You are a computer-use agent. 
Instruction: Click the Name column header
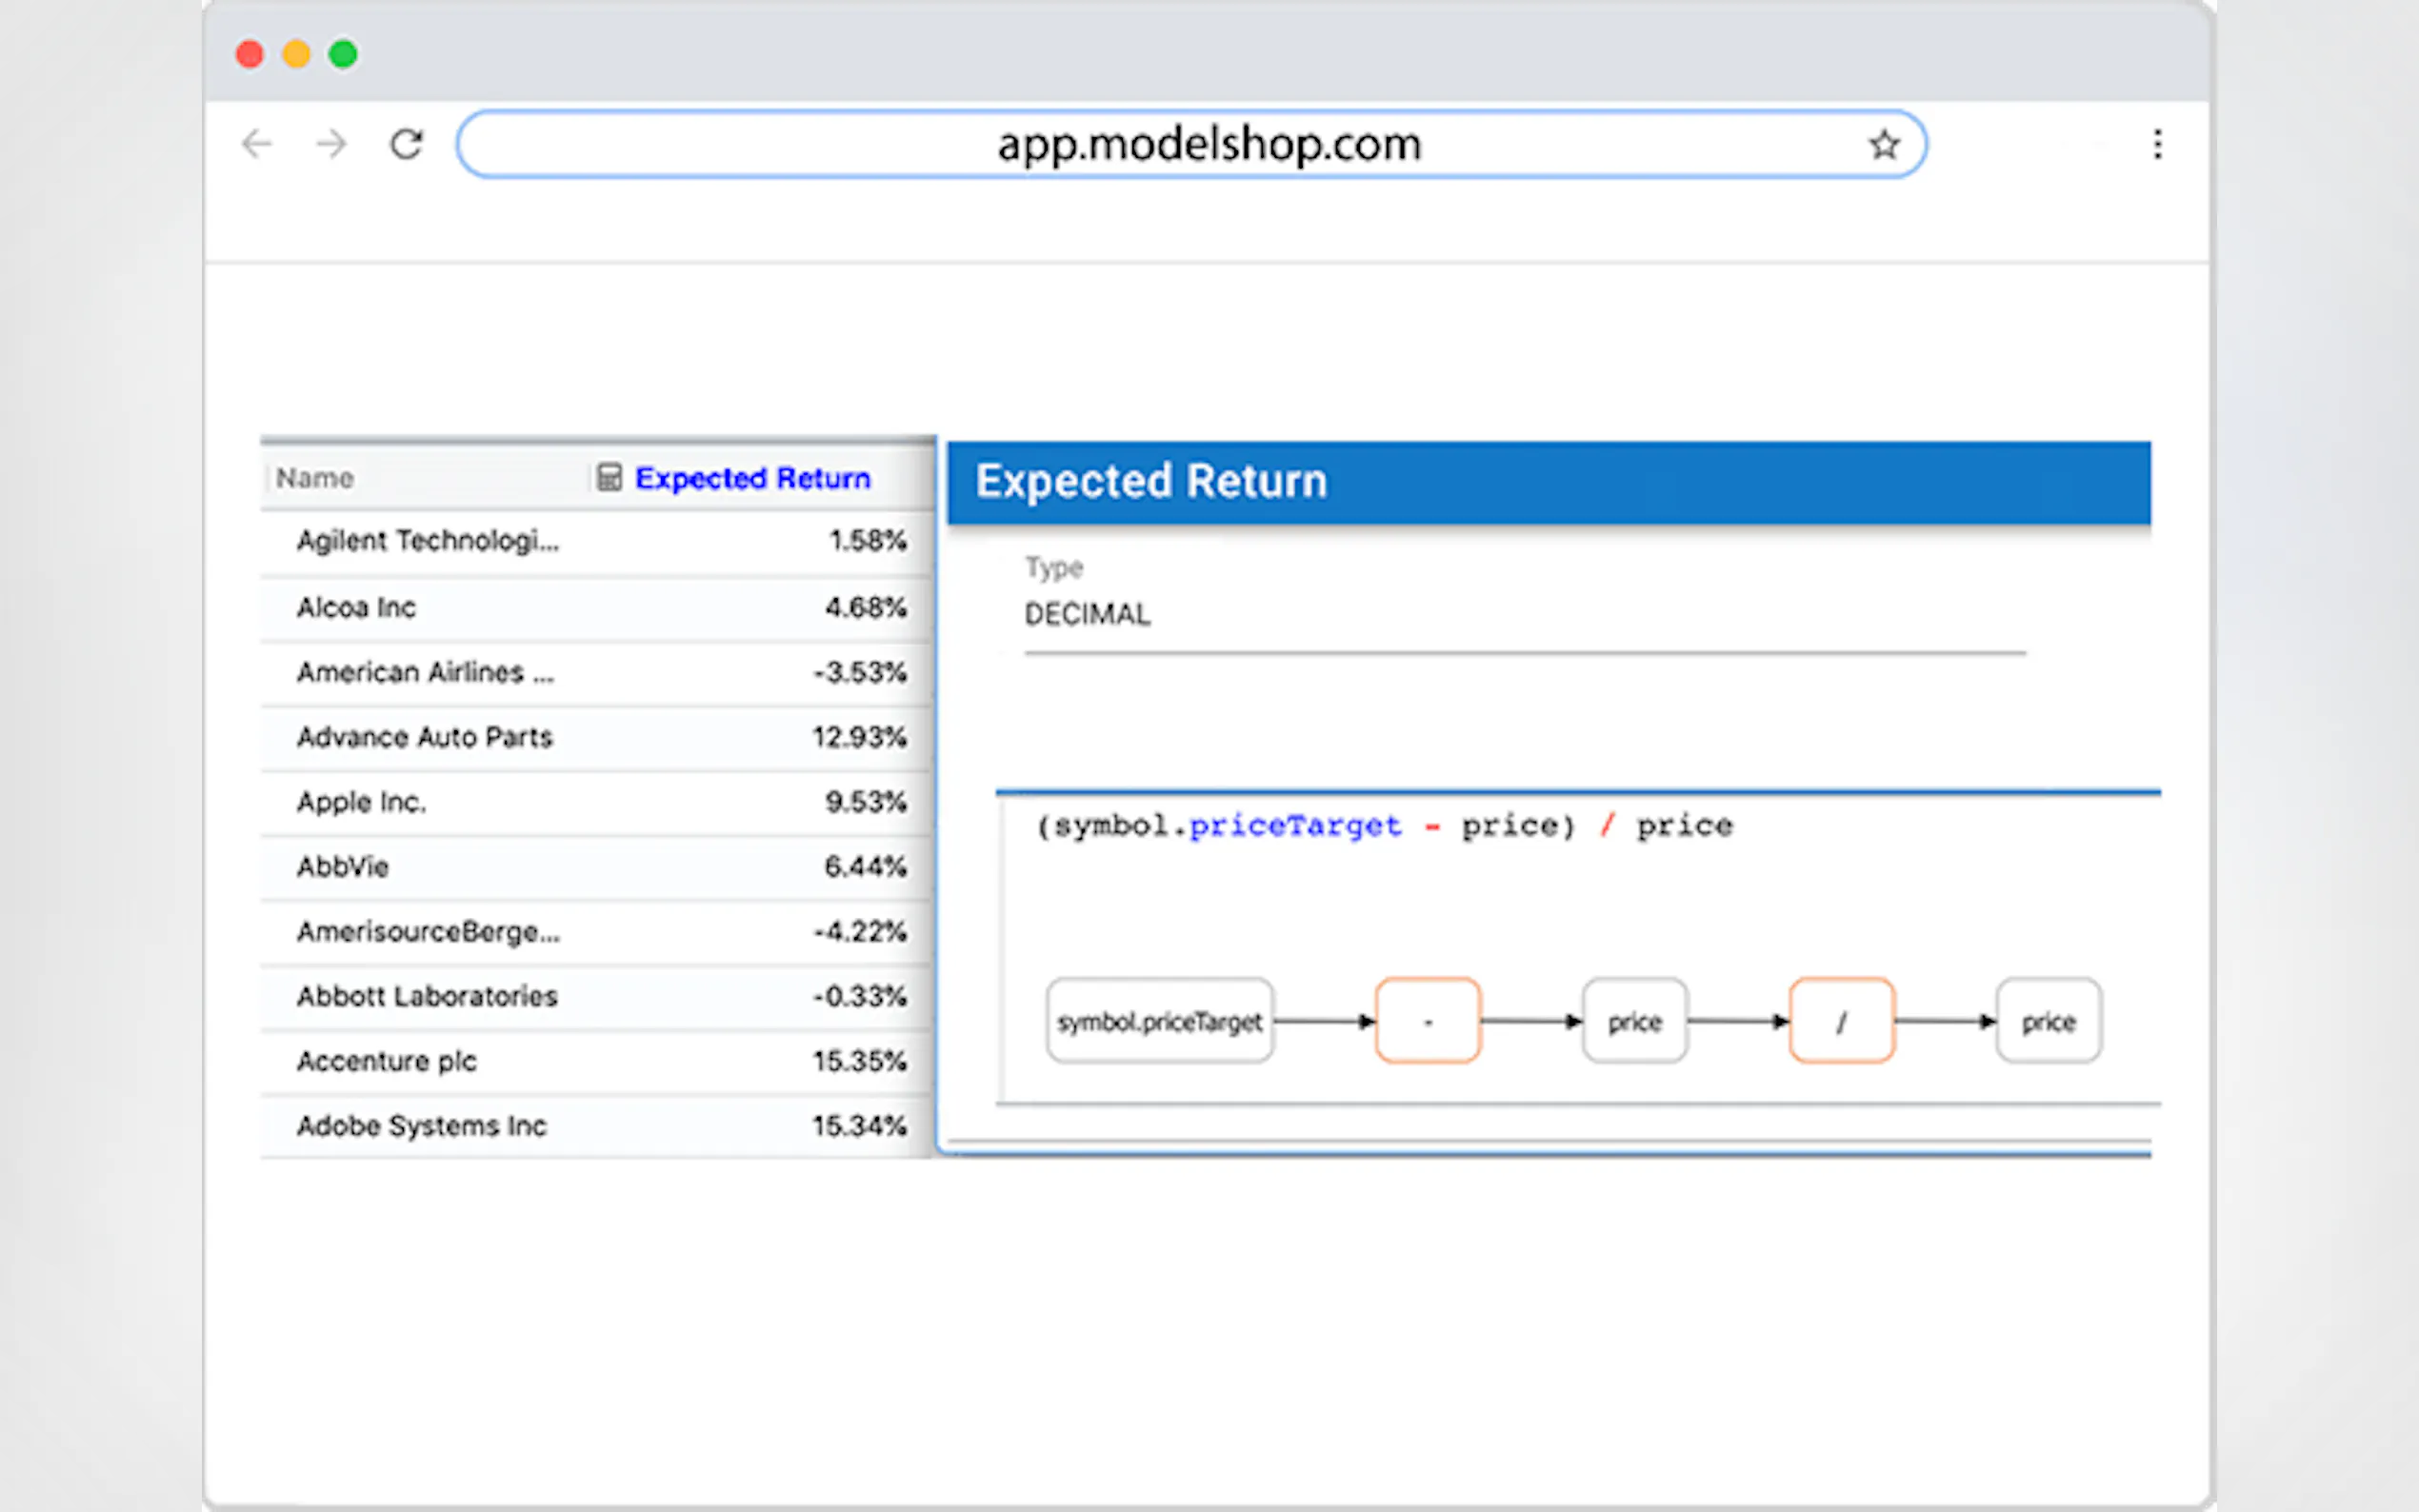[315, 478]
